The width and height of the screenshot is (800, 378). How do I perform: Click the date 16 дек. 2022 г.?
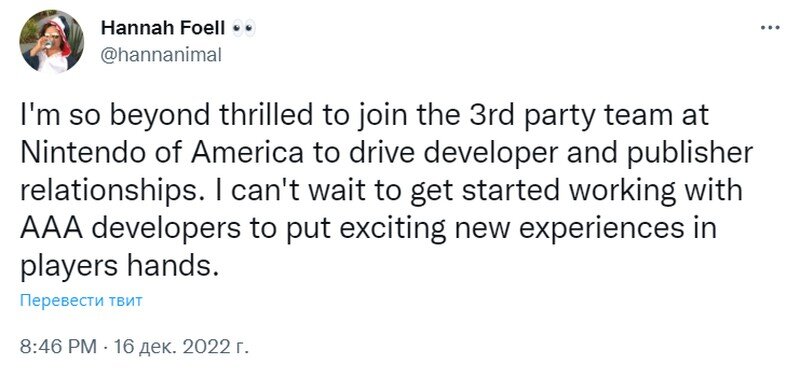tap(182, 347)
